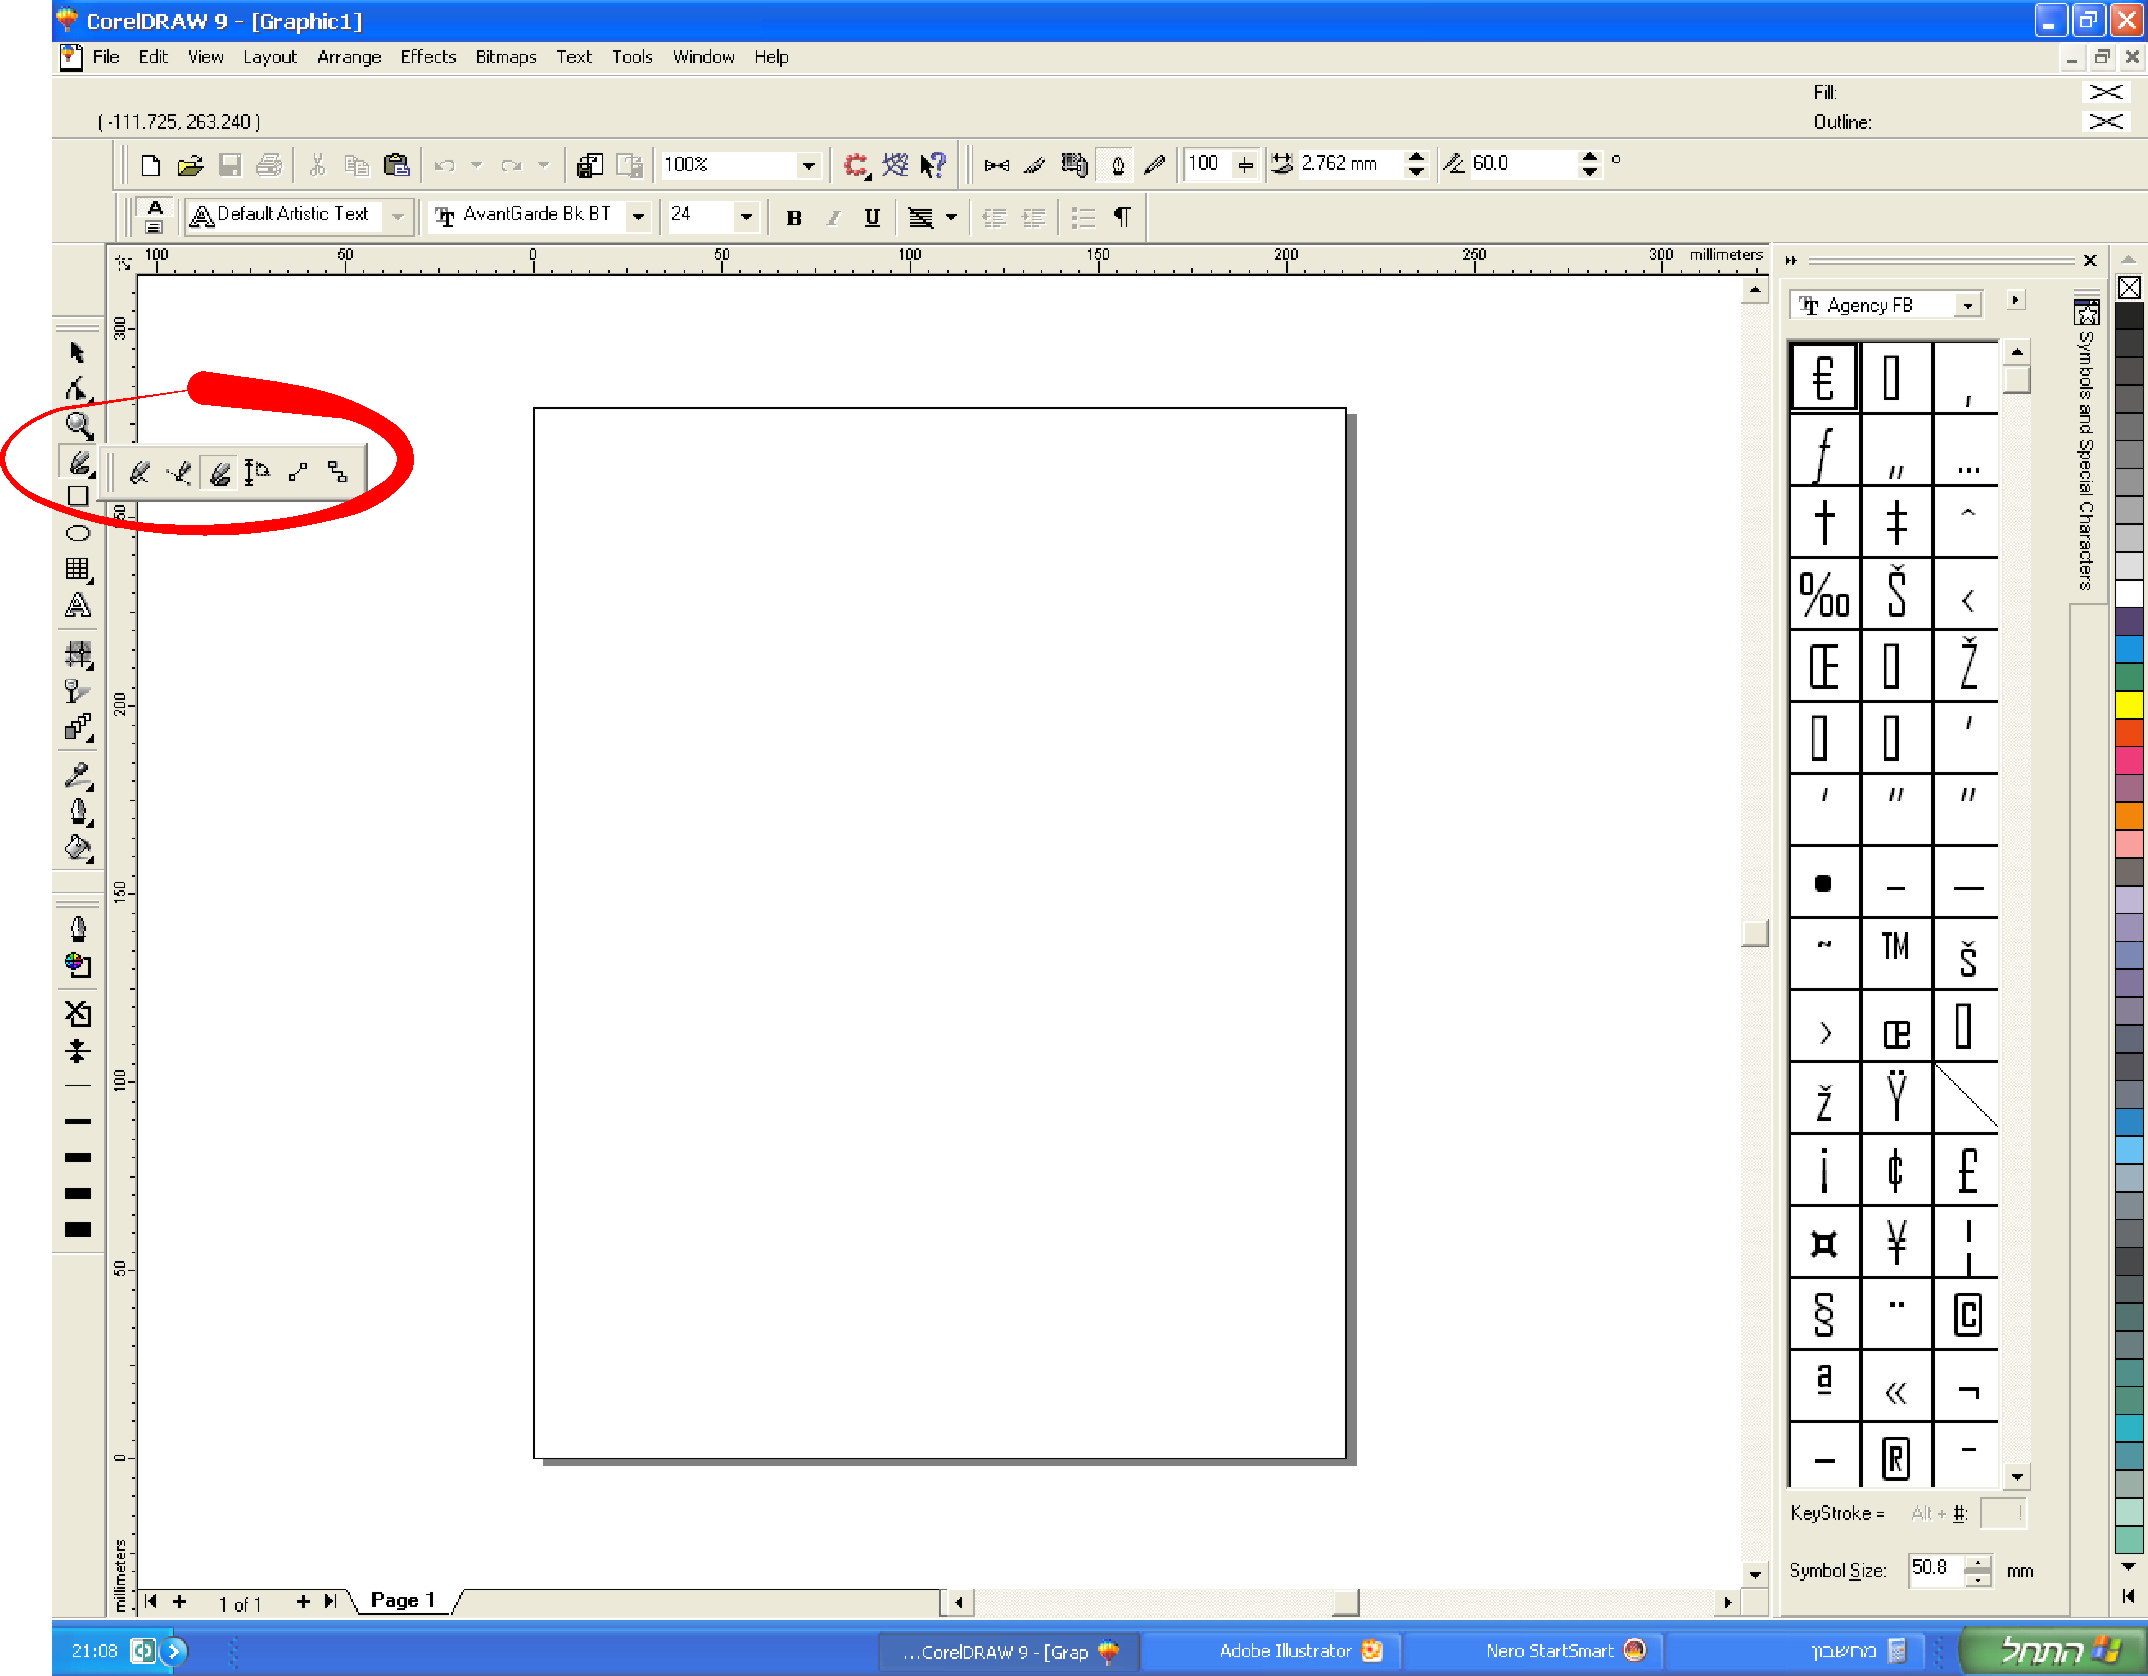Select the Pick tool arrow
The height and width of the screenshot is (1676, 2148).
[x=77, y=352]
